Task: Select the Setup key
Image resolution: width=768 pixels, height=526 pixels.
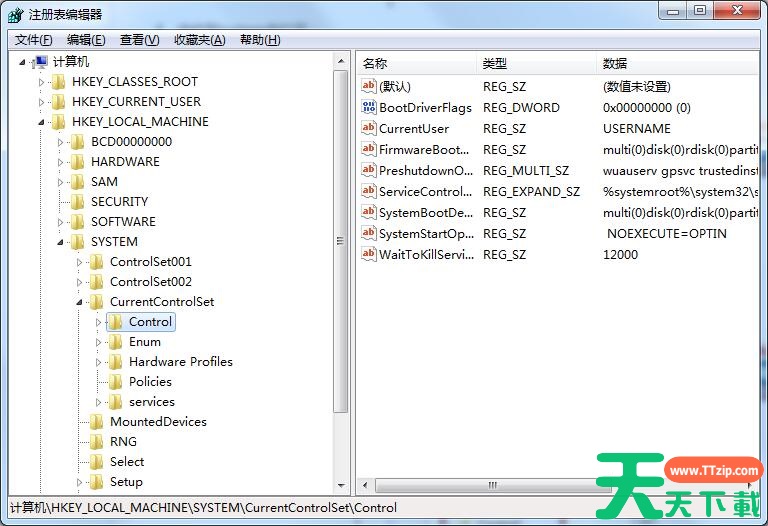Action: point(126,482)
